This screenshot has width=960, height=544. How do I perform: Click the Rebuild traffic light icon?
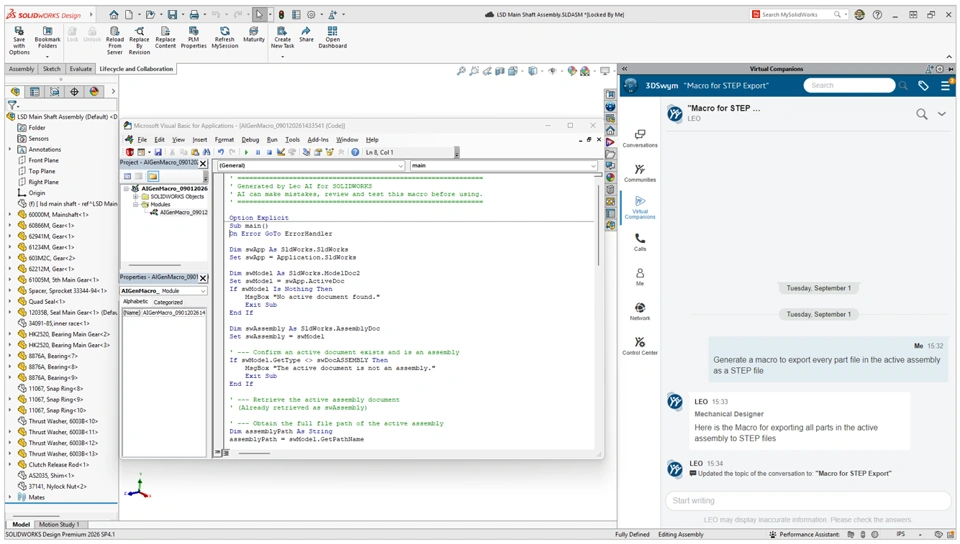(281, 14)
